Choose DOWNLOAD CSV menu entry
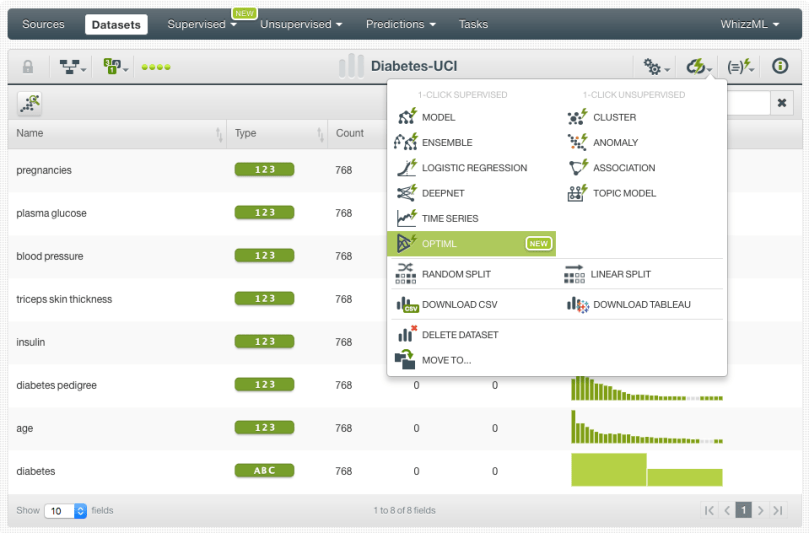This screenshot has height=533, width=809. click(460, 305)
